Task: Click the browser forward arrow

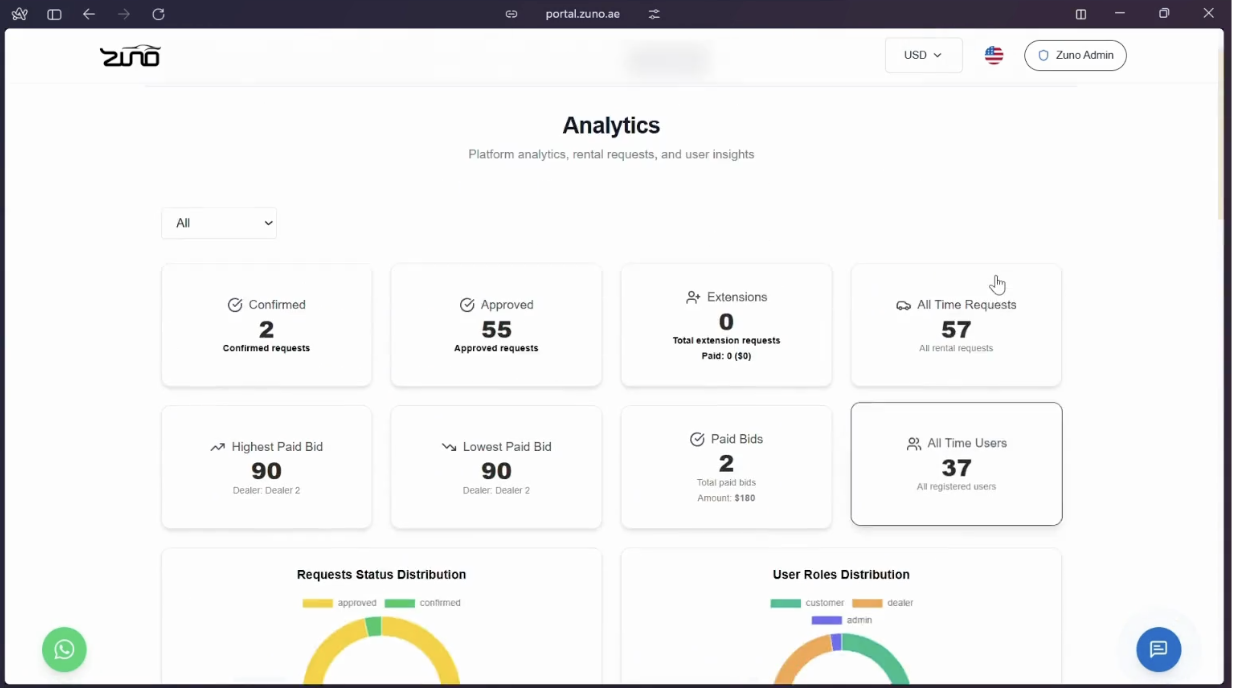Action: click(124, 14)
